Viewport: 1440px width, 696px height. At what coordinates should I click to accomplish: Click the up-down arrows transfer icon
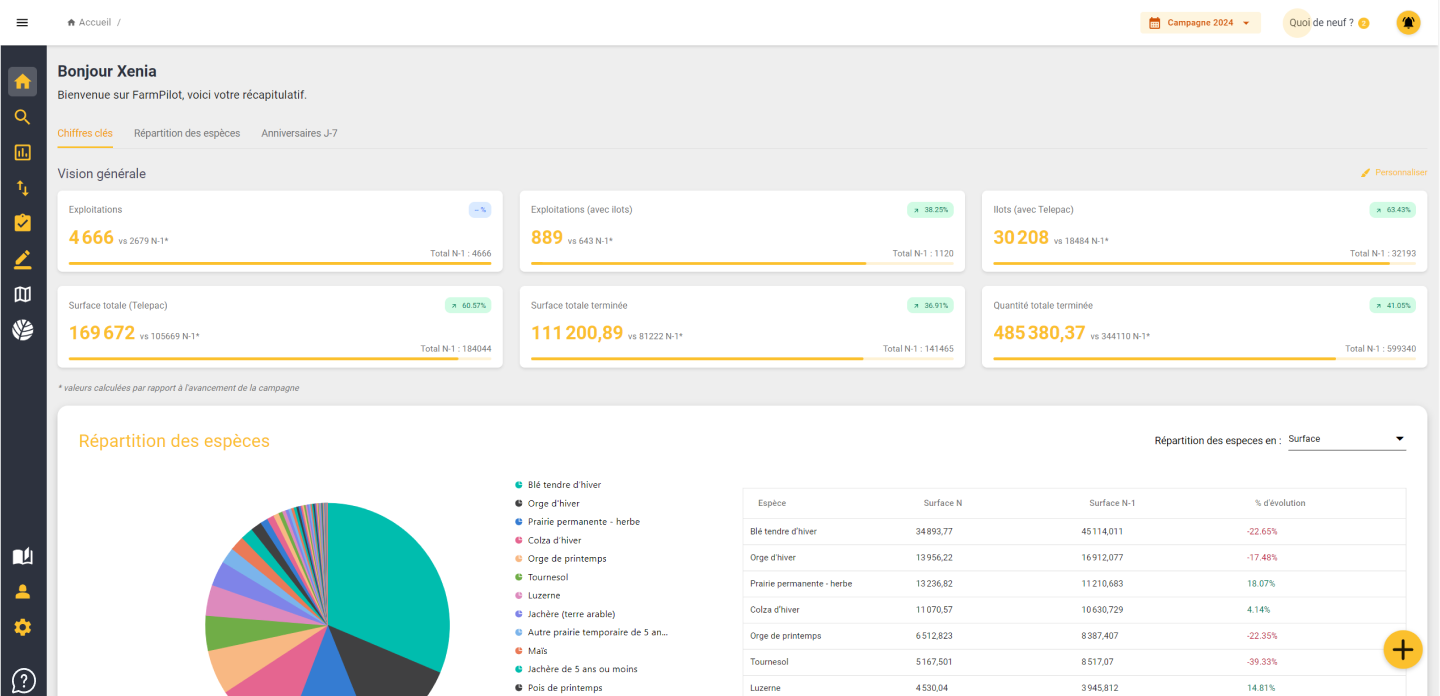pos(22,188)
